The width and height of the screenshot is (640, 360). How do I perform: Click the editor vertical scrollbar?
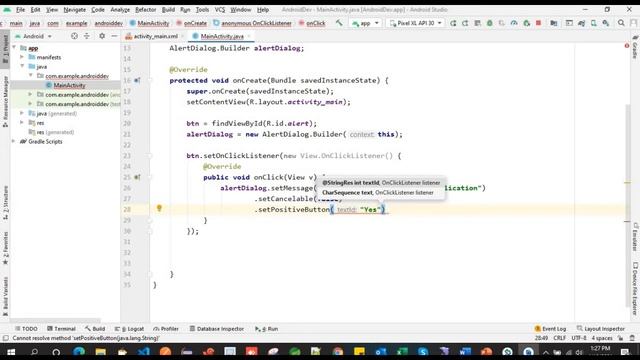click(628, 206)
